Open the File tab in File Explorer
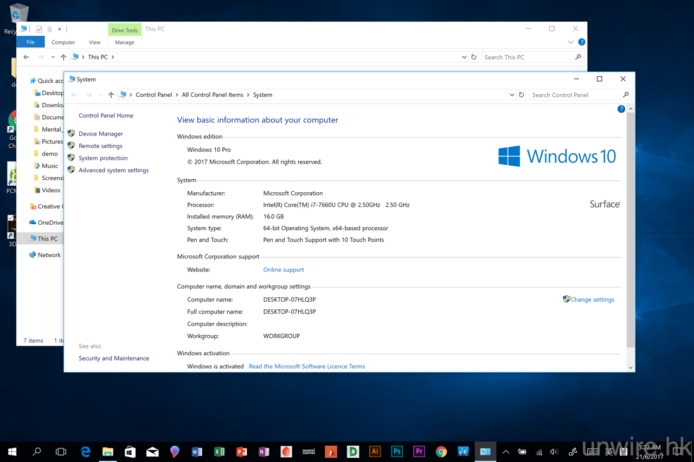 30,42
